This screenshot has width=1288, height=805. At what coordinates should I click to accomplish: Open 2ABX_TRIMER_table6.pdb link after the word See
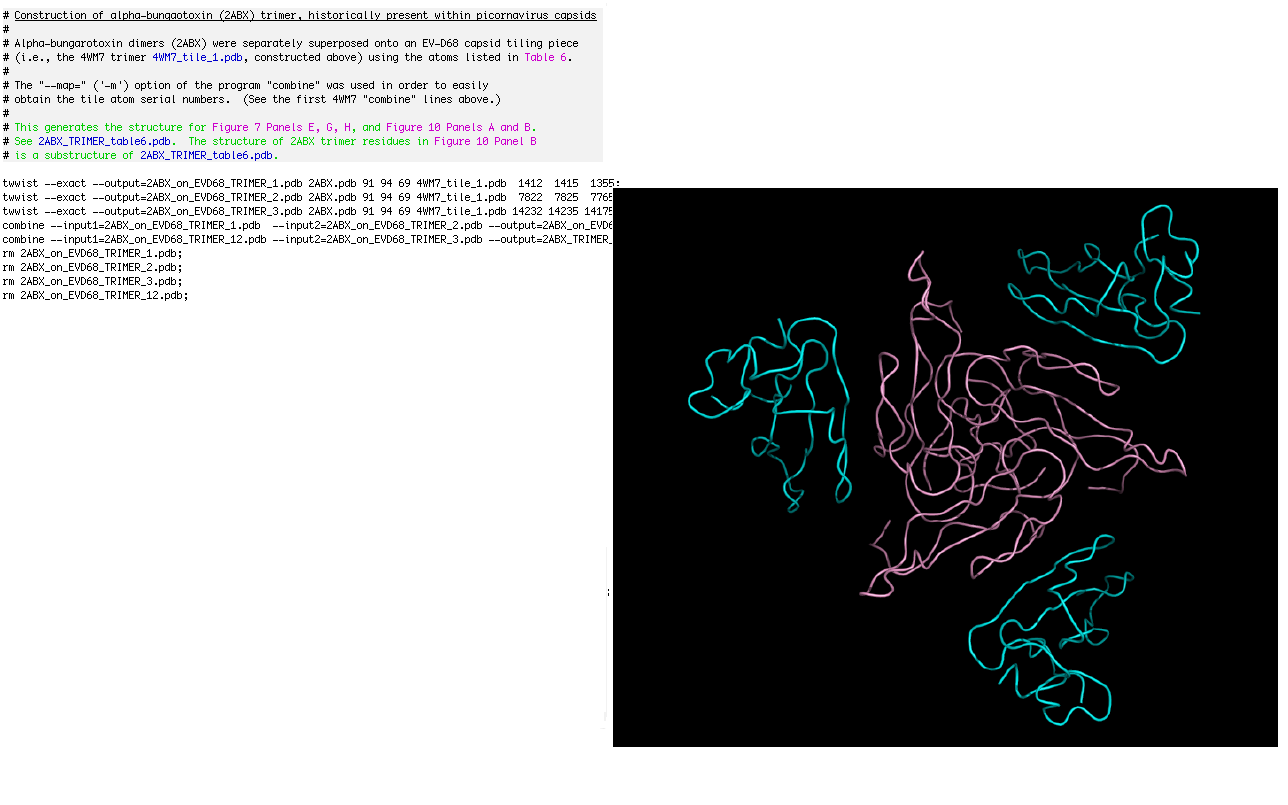(106, 141)
